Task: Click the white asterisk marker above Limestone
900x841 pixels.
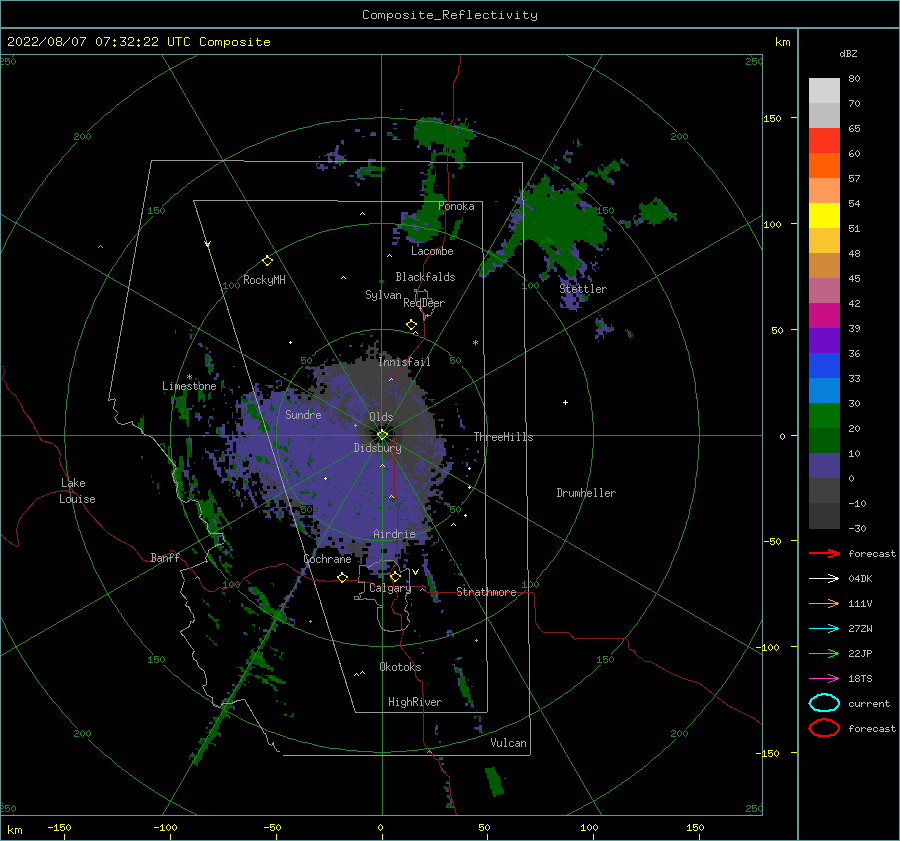Action: pyautogui.click(x=189, y=377)
